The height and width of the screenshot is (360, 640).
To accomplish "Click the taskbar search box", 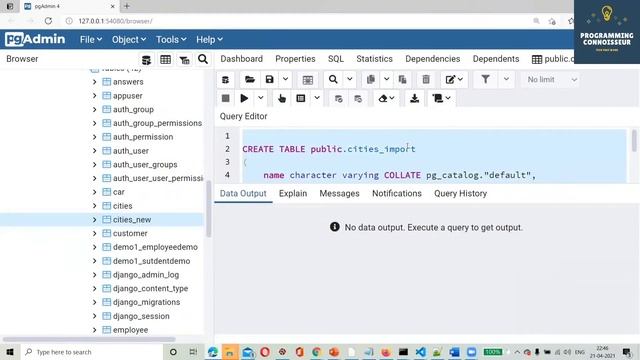I will tap(92, 352).
